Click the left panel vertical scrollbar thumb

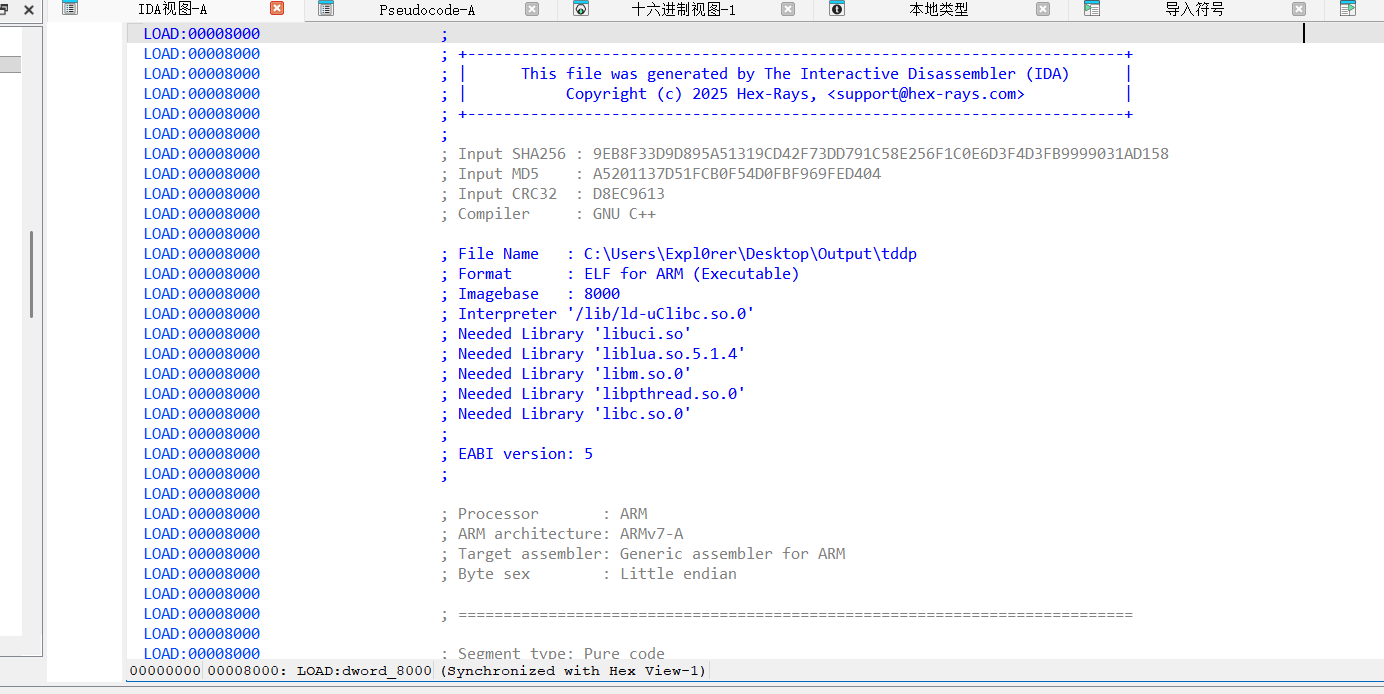point(31,274)
